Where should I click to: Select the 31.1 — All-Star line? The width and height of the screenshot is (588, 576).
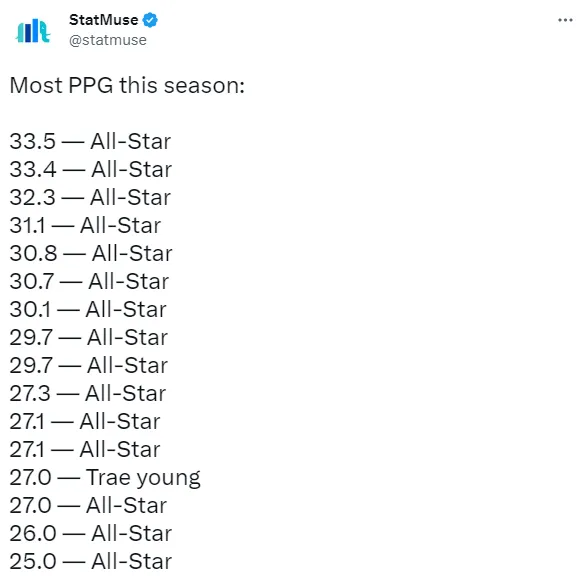[x=86, y=225]
